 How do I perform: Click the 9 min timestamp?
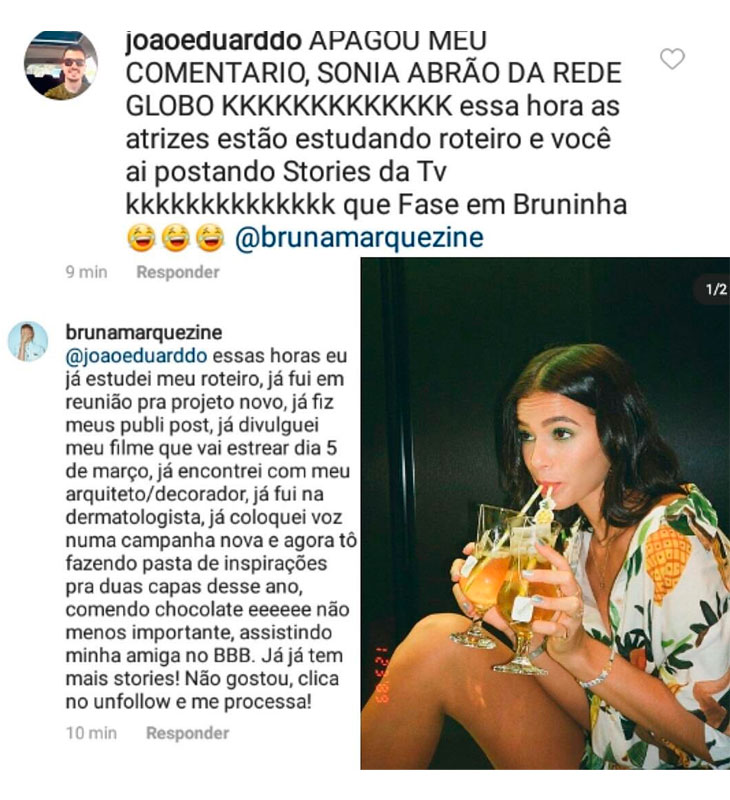pyautogui.click(x=86, y=272)
